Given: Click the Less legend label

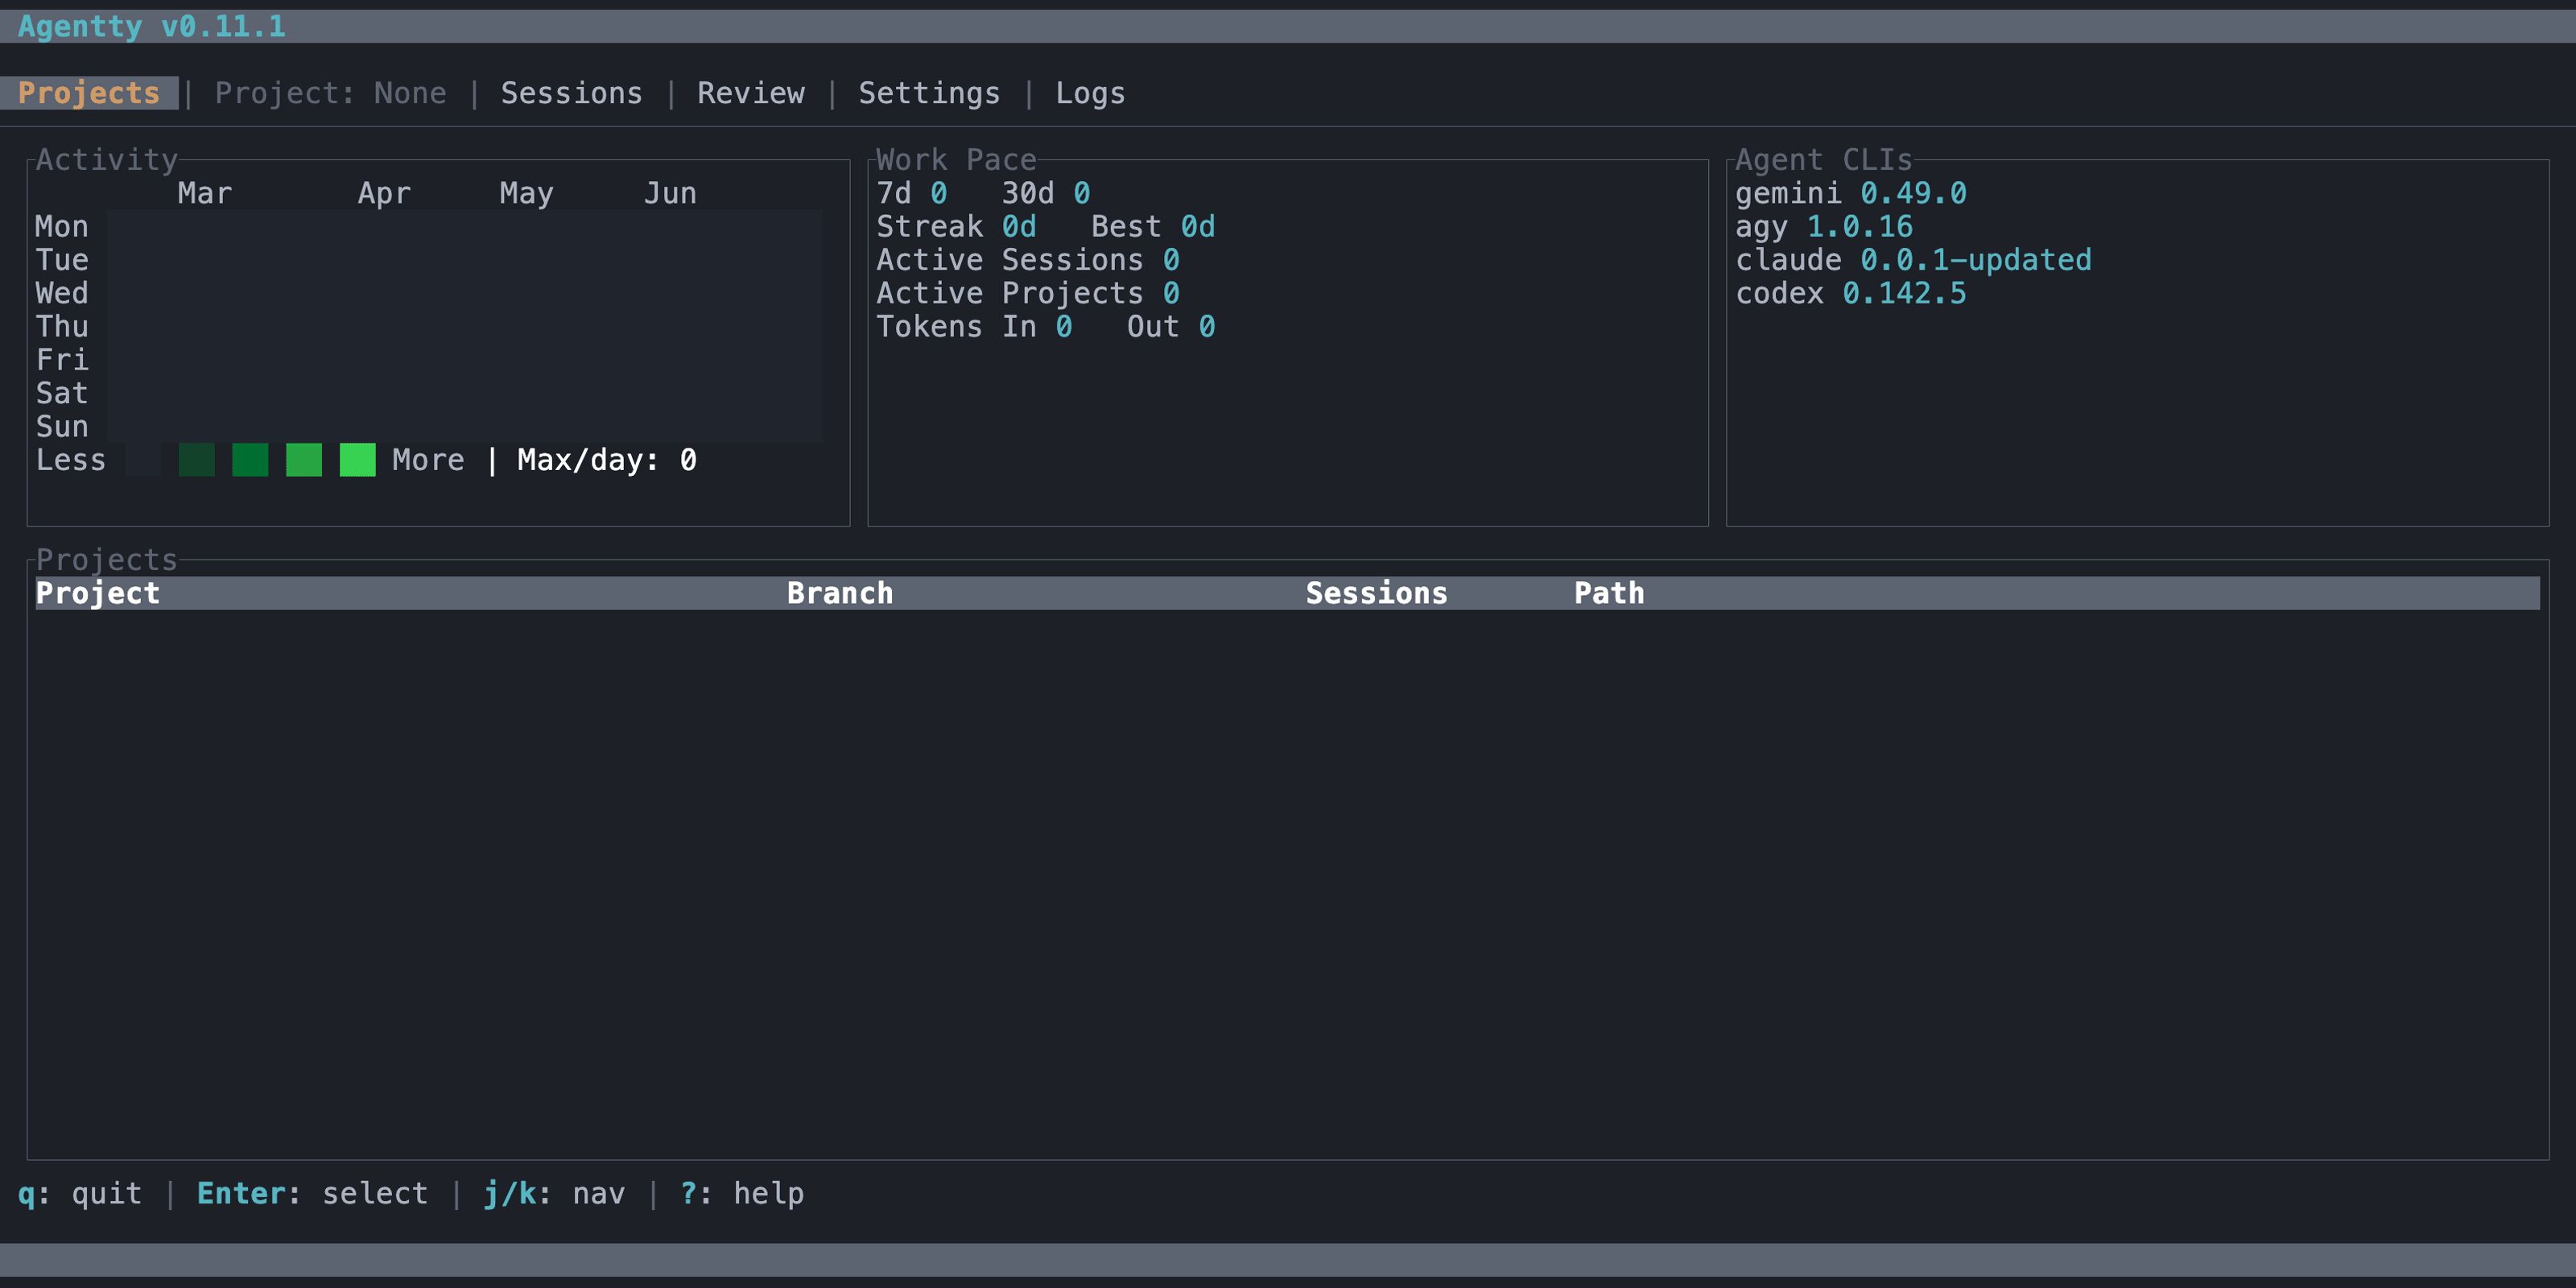Looking at the screenshot, I should 71,460.
